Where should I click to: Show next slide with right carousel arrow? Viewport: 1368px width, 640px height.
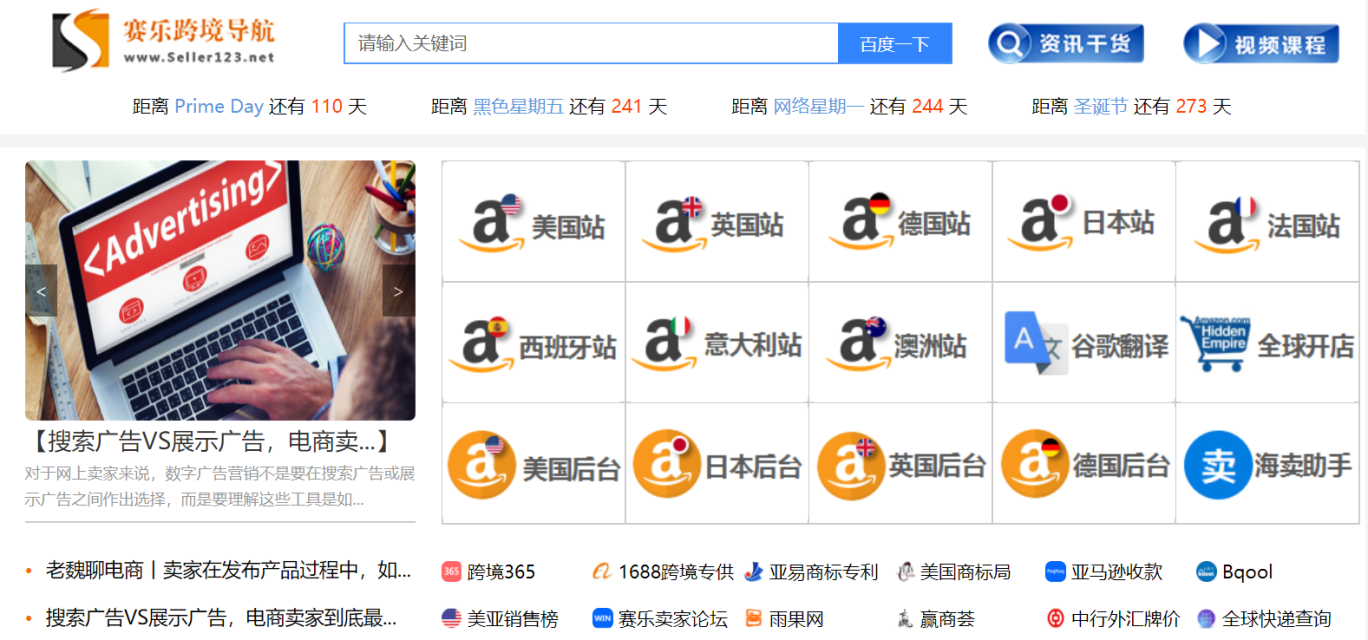click(x=398, y=291)
